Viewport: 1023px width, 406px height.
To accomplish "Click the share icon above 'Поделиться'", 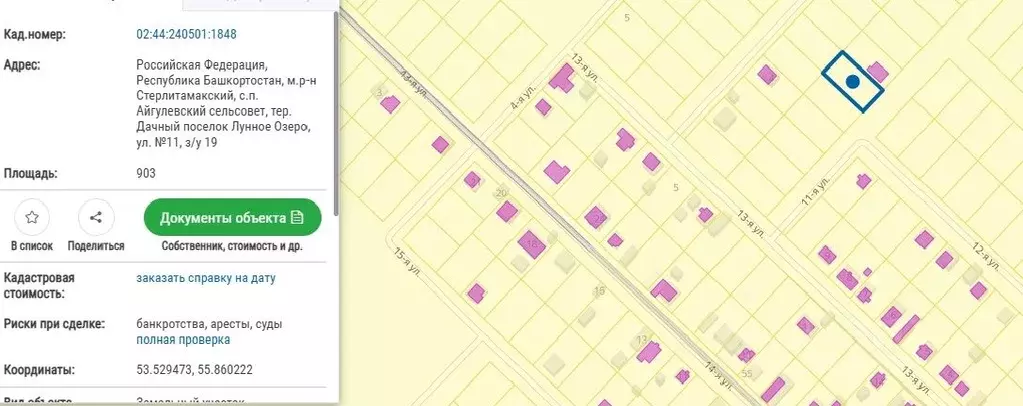I will tap(96, 217).
